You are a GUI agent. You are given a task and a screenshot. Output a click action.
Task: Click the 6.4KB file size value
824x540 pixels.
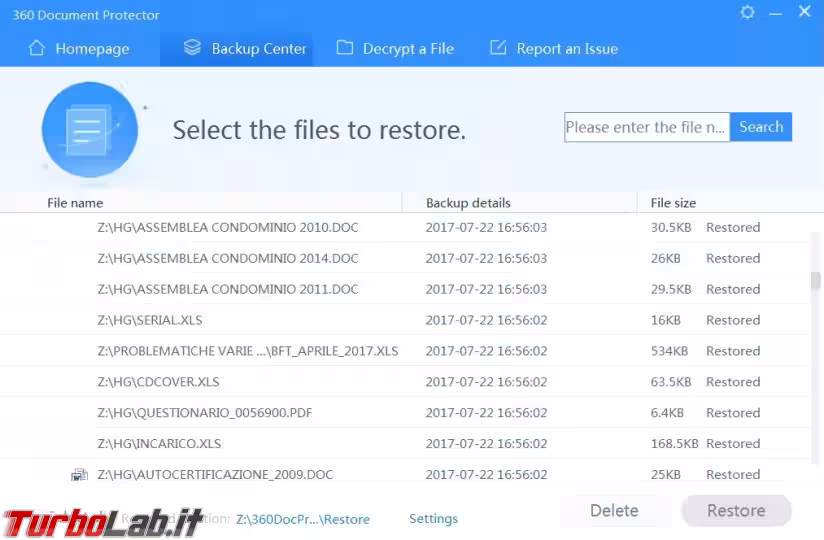coord(667,413)
